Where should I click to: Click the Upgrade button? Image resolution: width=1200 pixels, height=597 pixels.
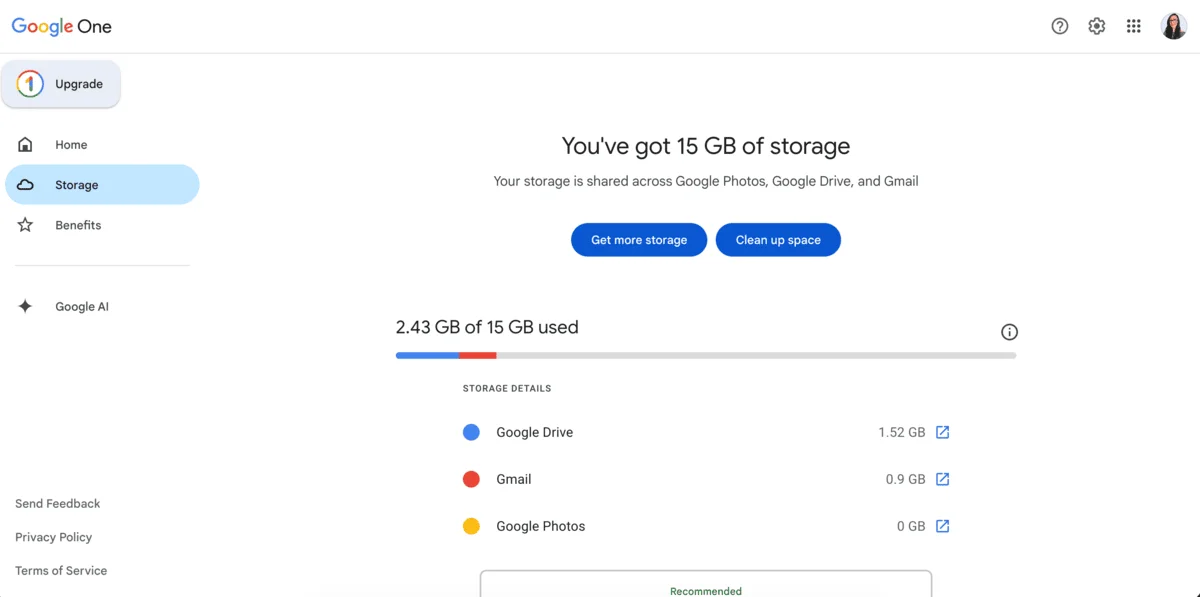click(61, 84)
